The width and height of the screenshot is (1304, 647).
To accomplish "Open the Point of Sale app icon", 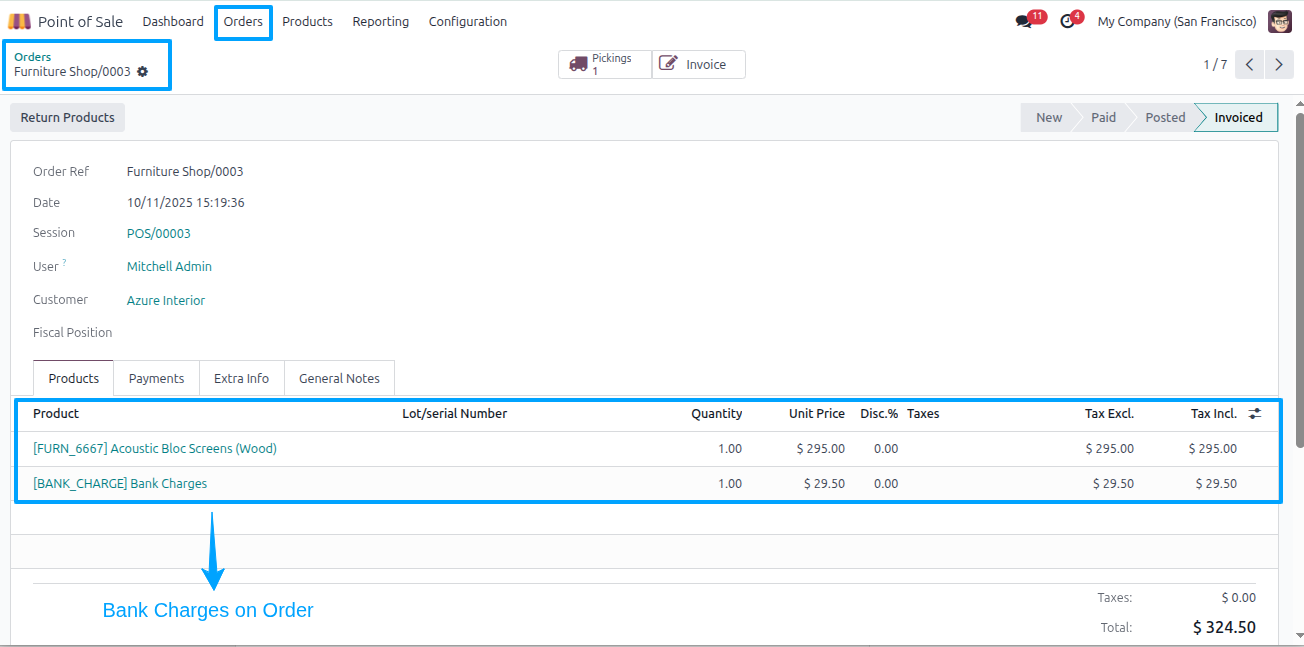I will [x=19, y=21].
